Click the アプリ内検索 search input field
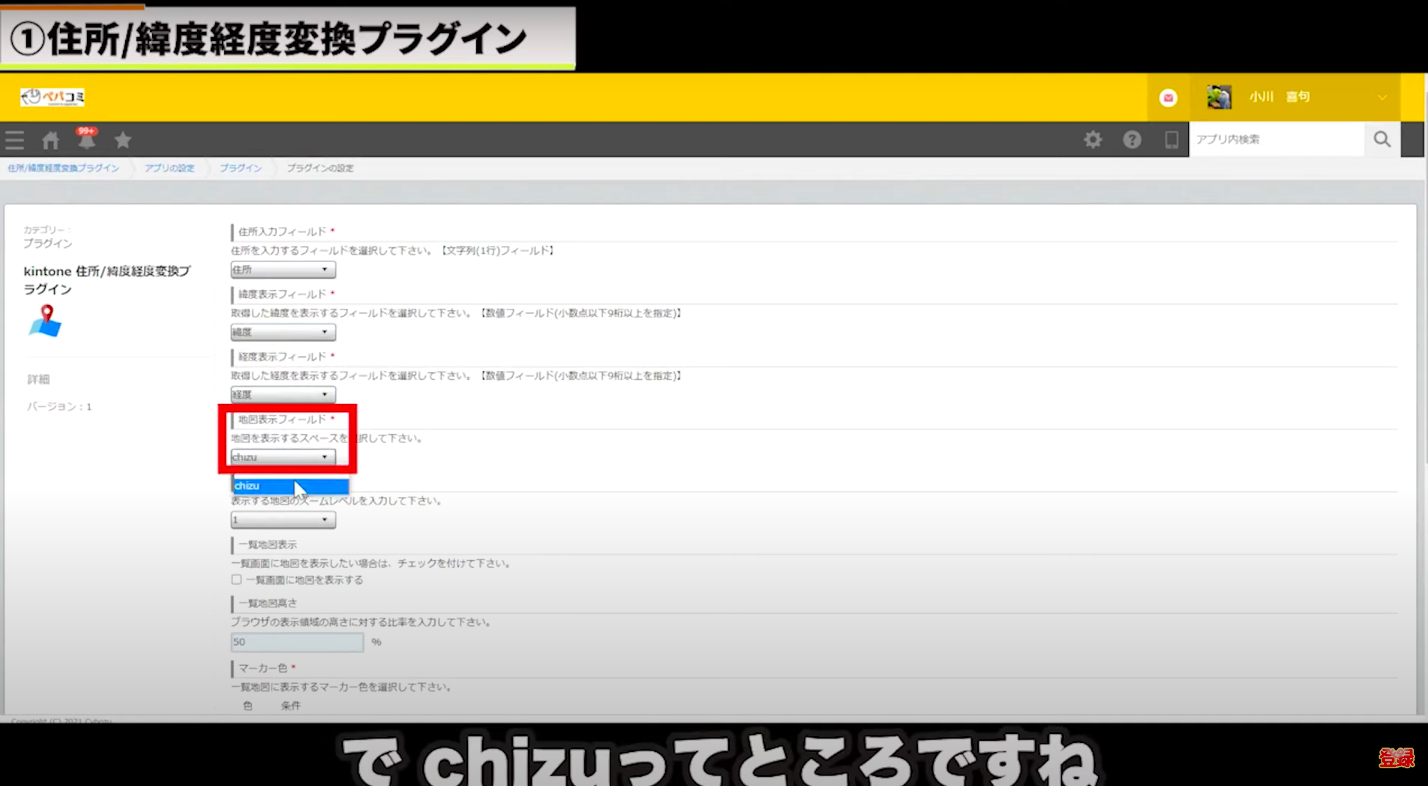This screenshot has width=1428, height=786. pyautogui.click(x=1276, y=140)
